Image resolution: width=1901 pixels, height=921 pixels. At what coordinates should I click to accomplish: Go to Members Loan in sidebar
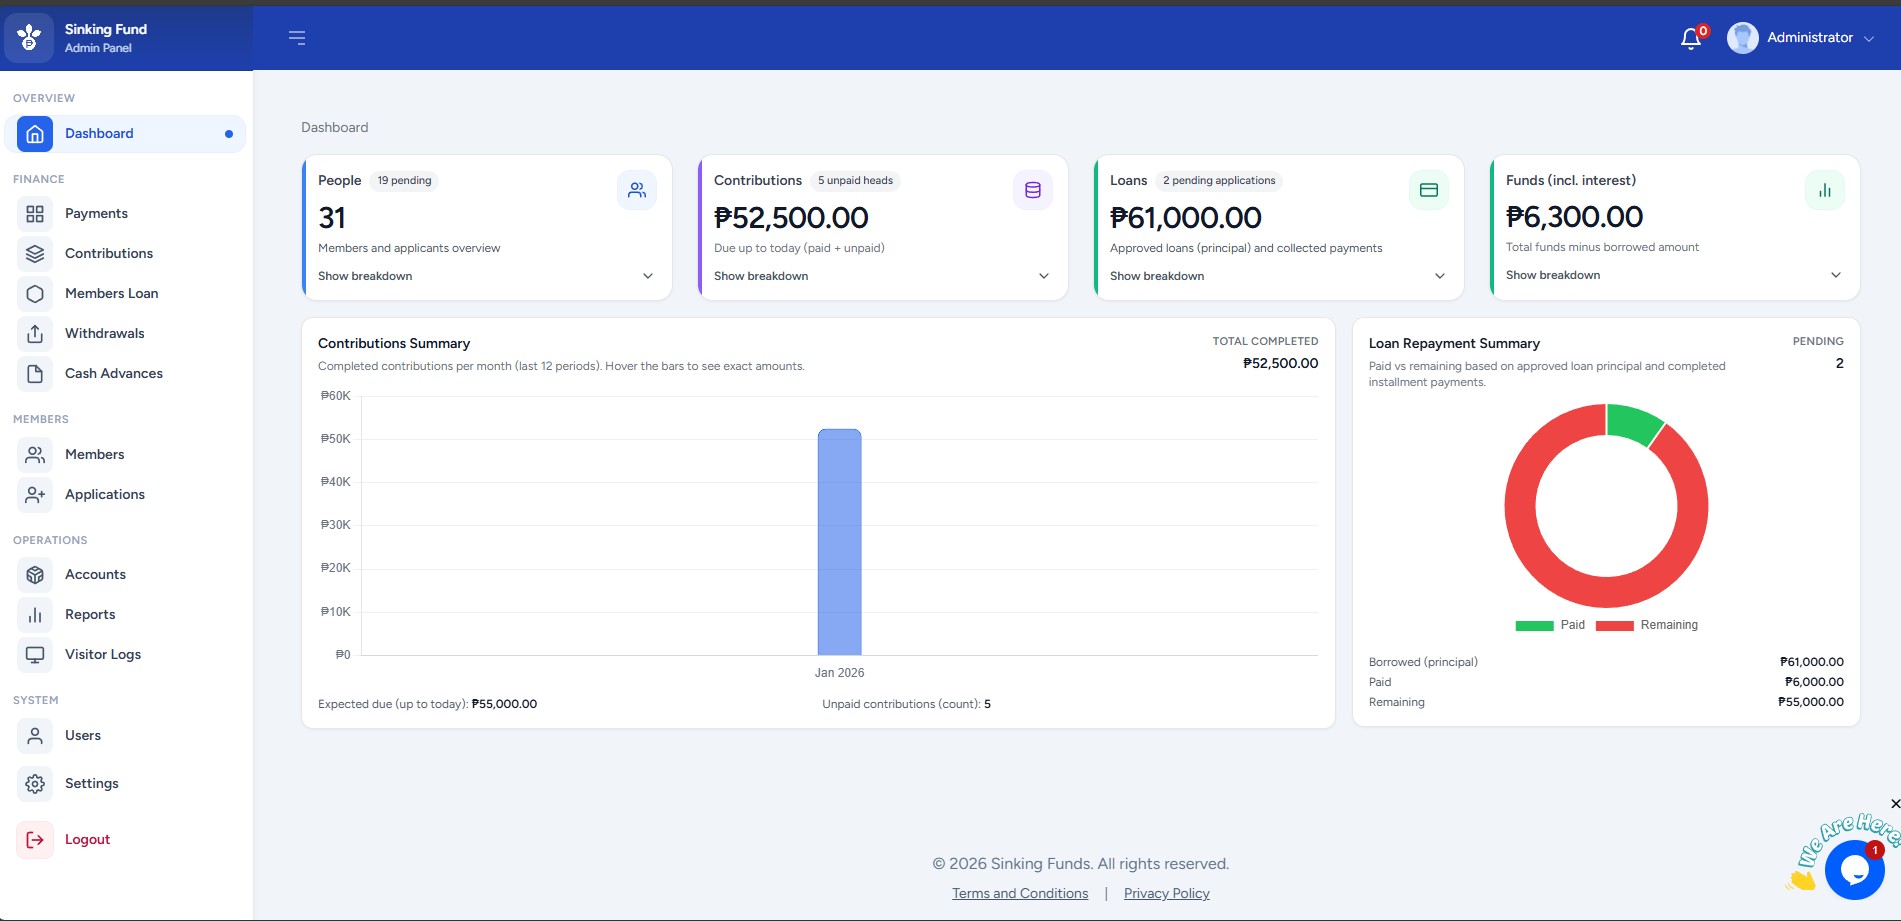(x=111, y=293)
